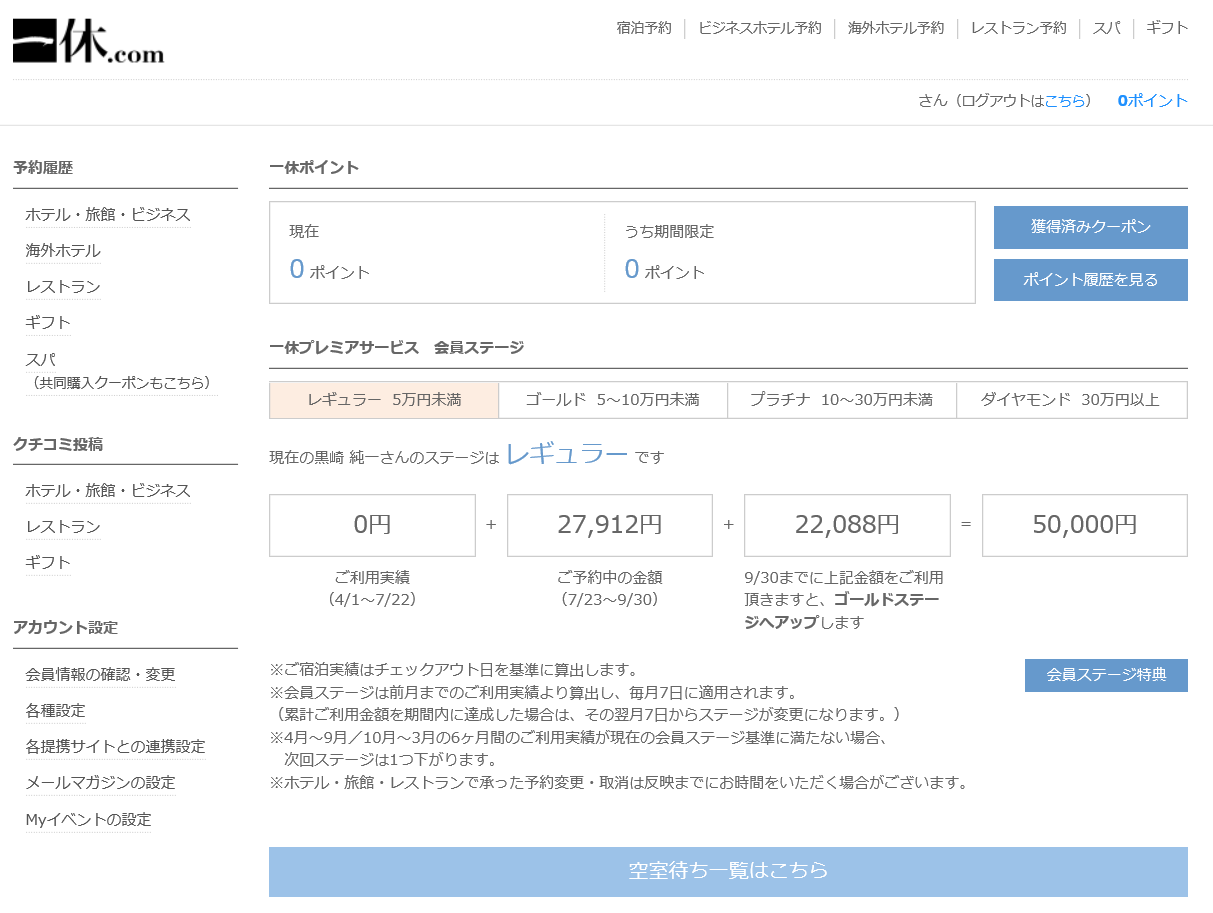Click the うち期間限定 0 ポイント value
Image resolution: width=1213 pixels, height=913 pixels.
click(x=664, y=270)
